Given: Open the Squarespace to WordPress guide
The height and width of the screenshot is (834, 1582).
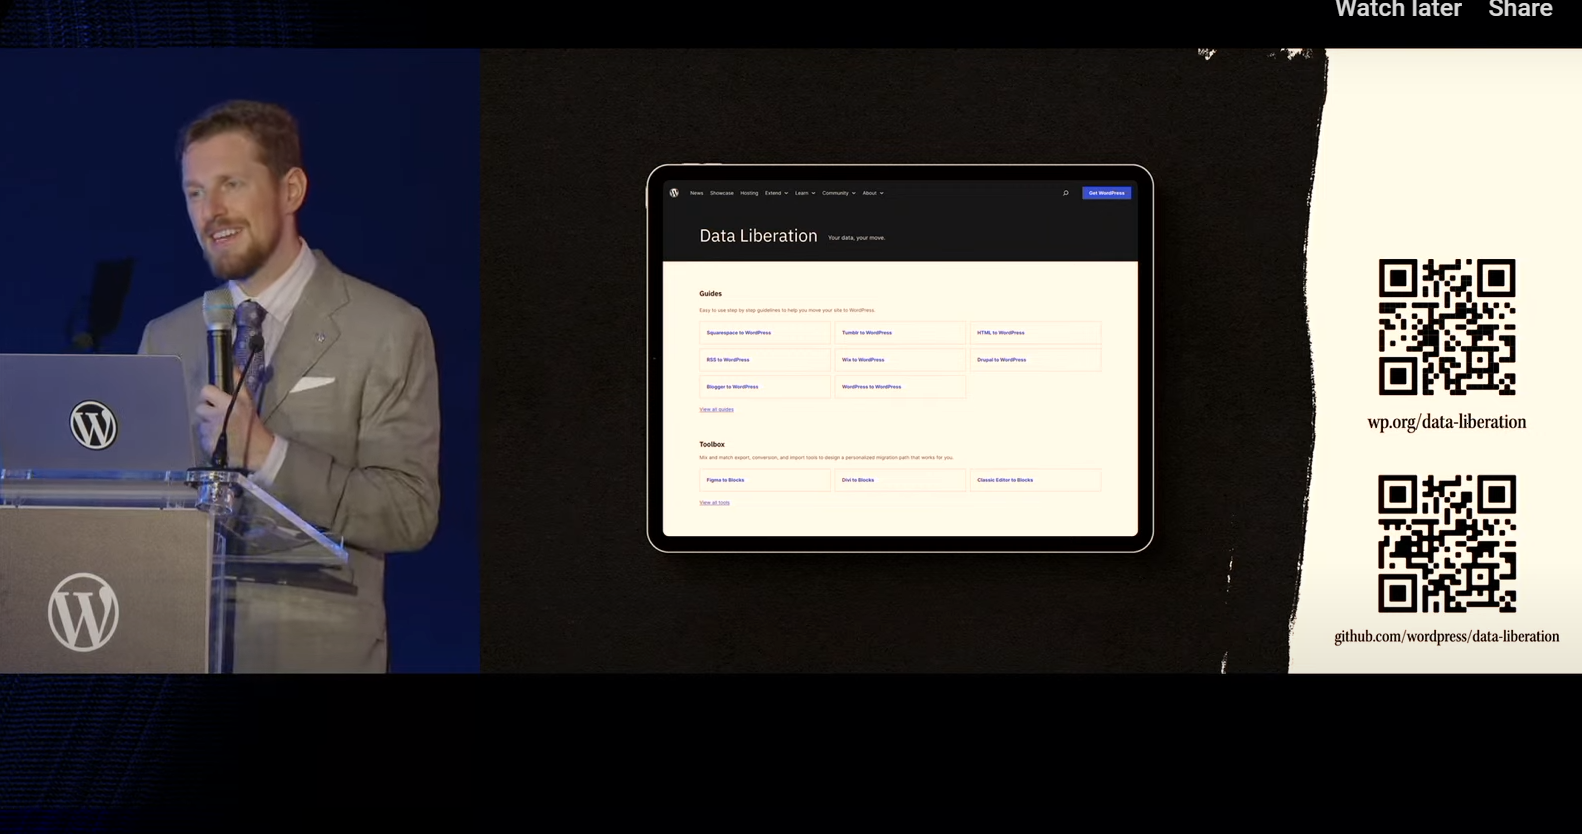Looking at the screenshot, I should (x=765, y=333).
